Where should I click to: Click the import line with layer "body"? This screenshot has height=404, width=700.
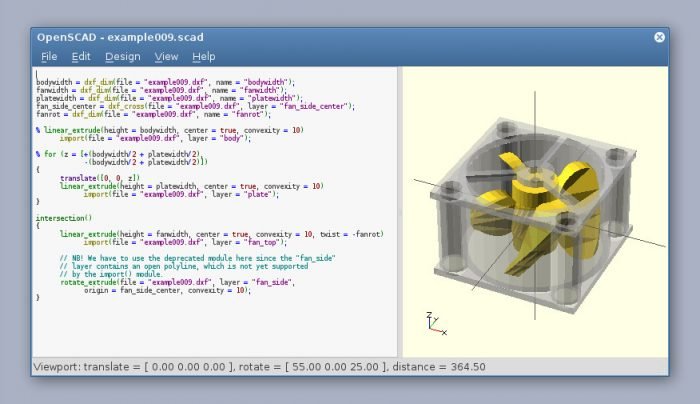[x=155, y=138]
